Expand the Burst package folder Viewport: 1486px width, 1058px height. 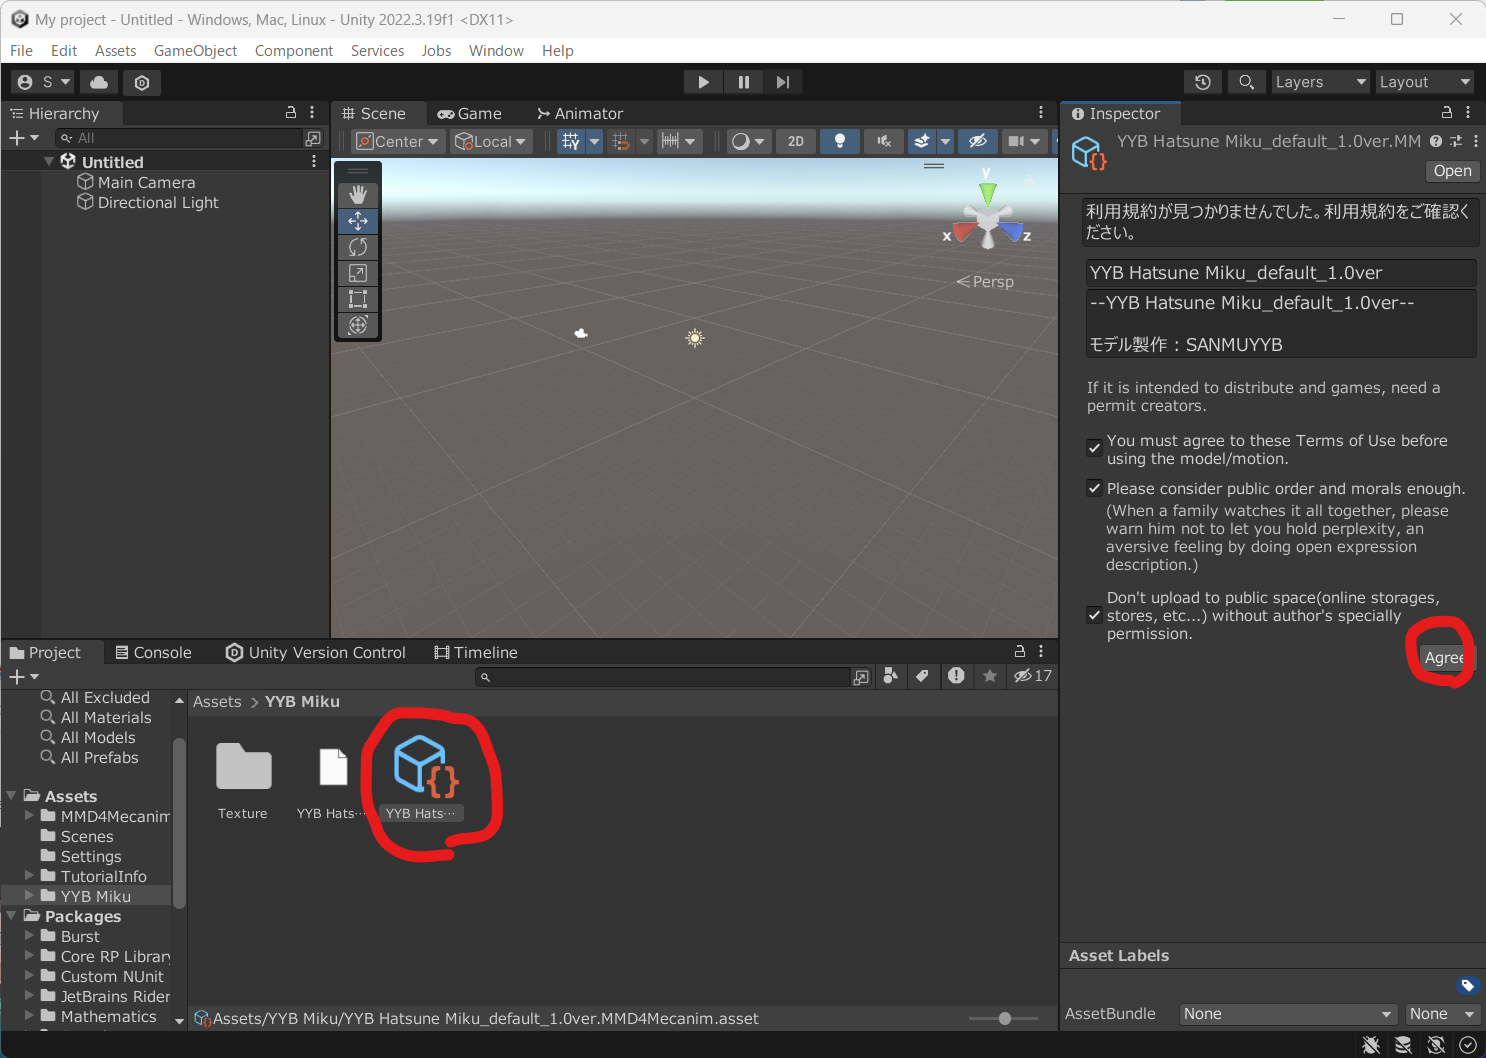[31, 936]
